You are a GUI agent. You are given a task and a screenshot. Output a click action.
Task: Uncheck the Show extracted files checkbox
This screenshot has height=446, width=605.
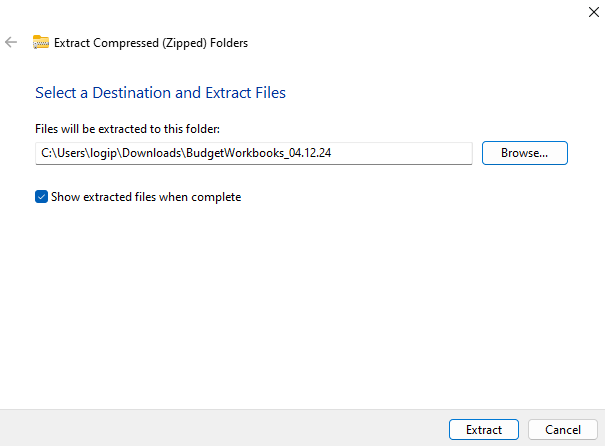[41, 197]
